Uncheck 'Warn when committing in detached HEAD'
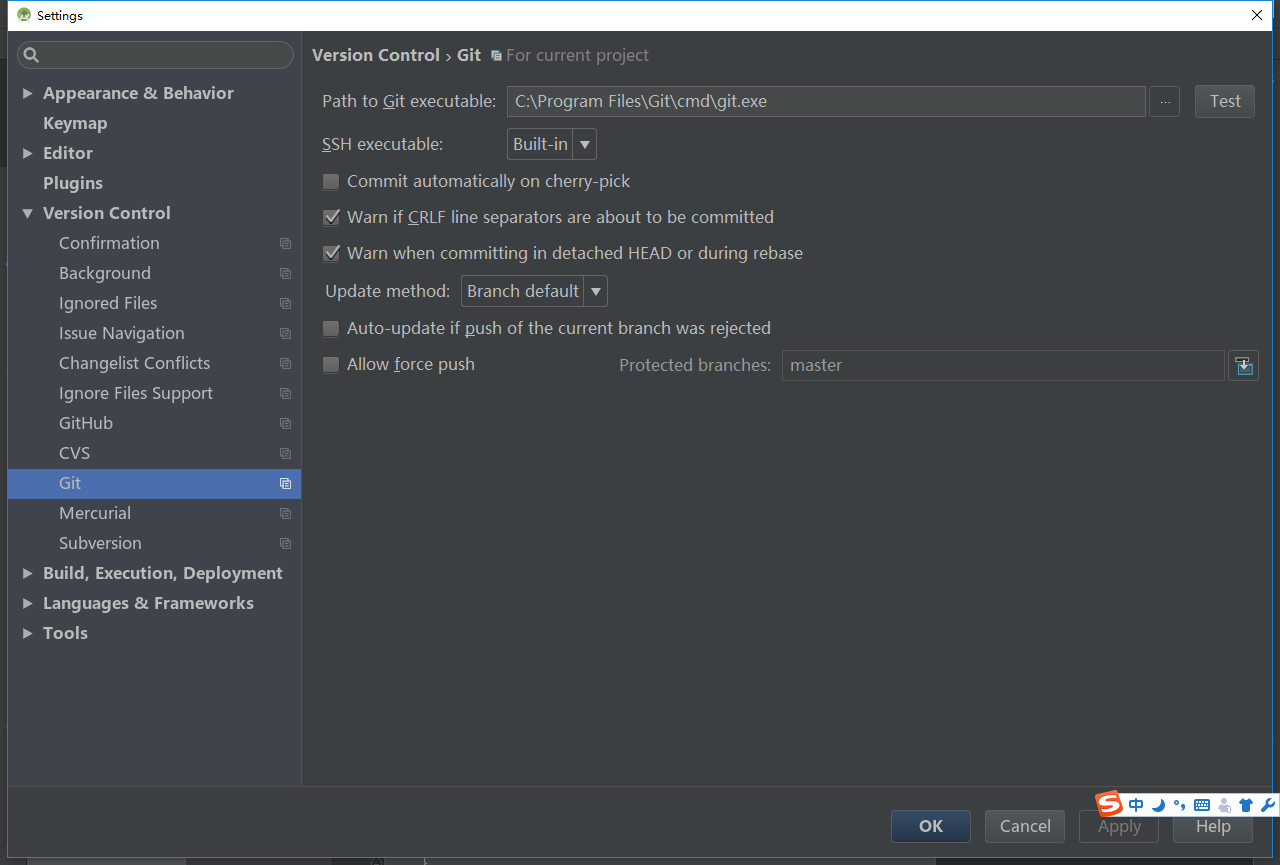 pos(331,254)
